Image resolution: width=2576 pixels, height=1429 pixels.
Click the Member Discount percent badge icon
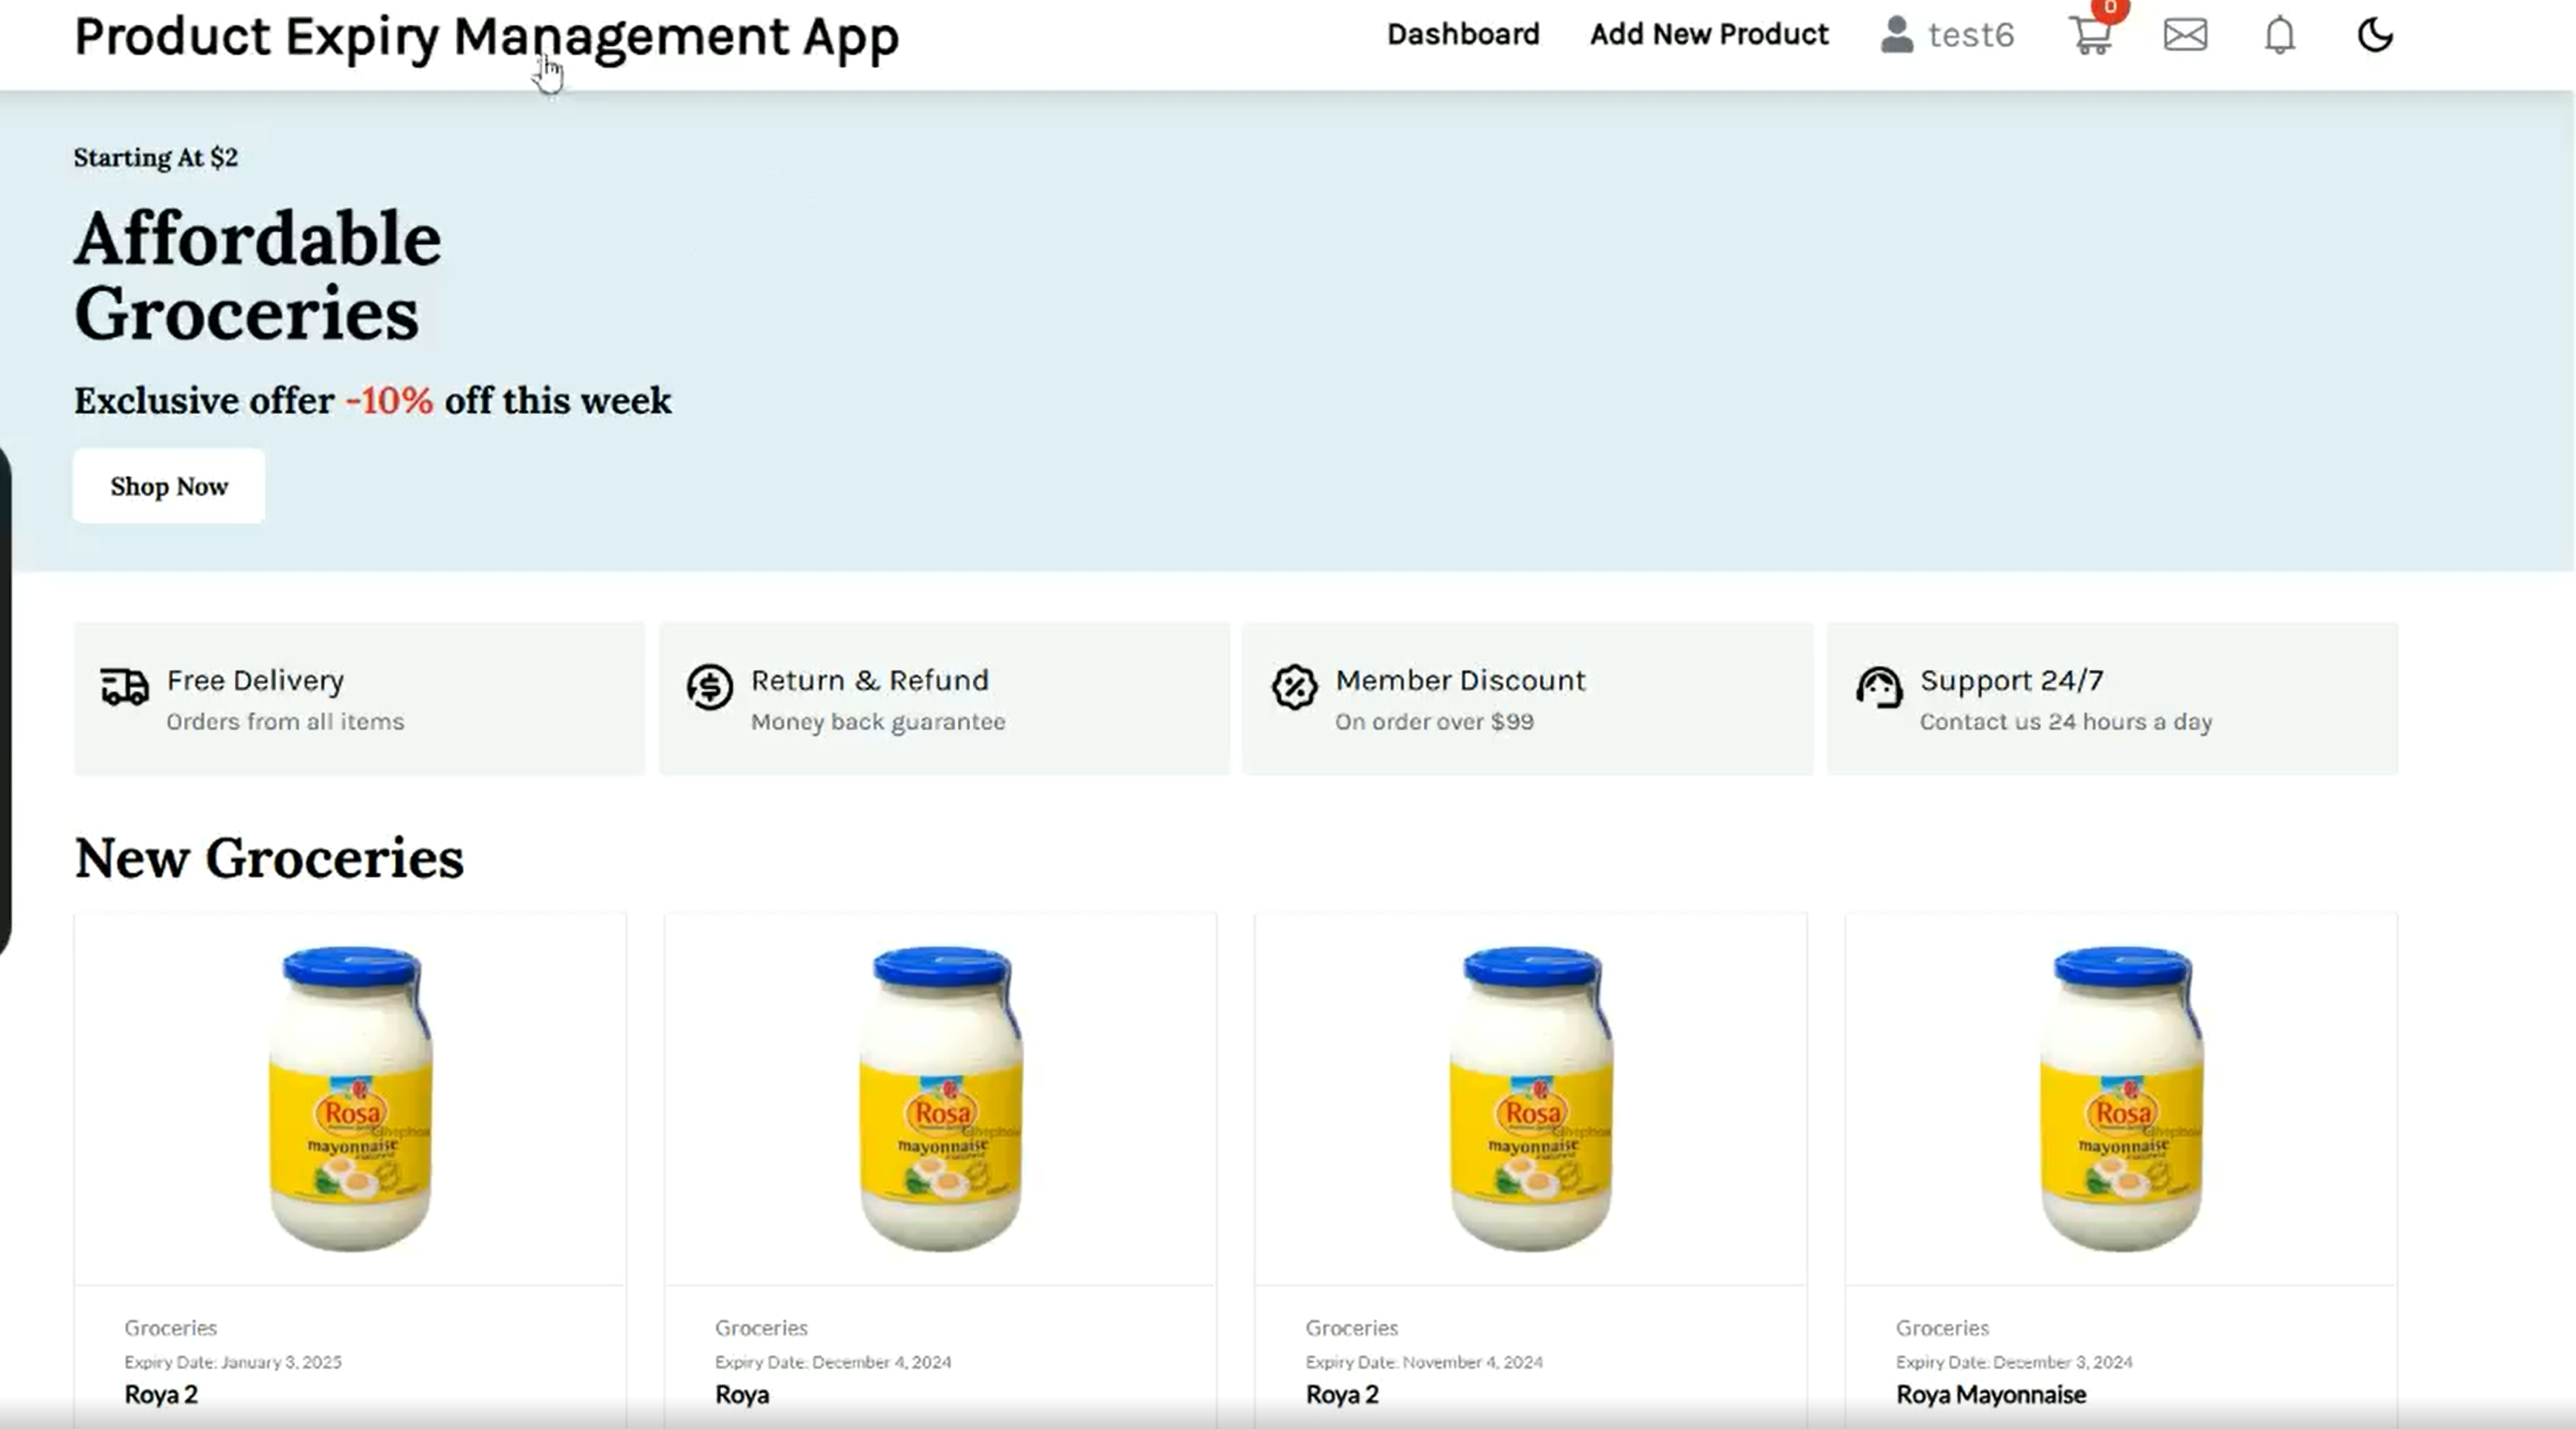point(1294,687)
